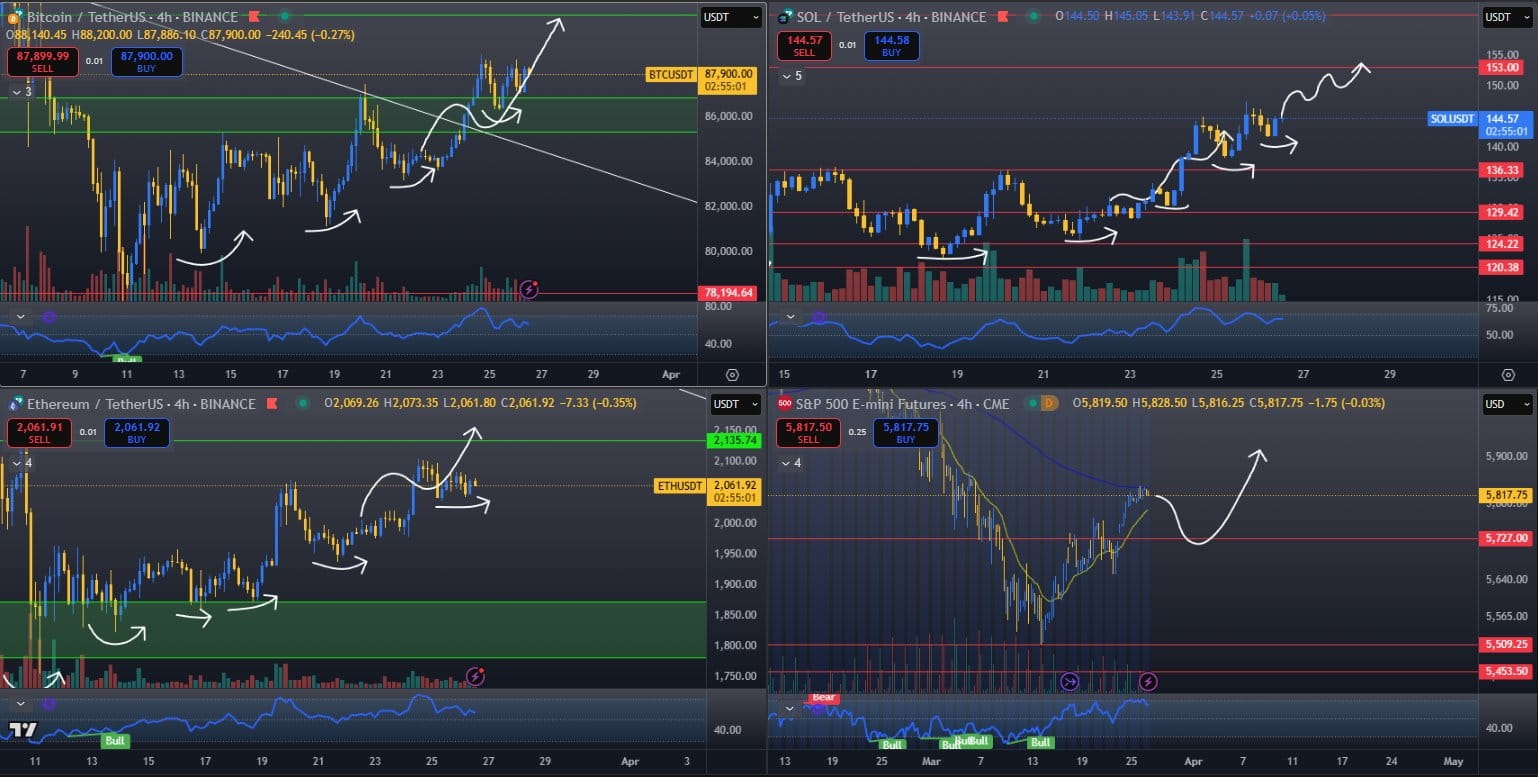The height and width of the screenshot is (777, 1538).
Task: Click the SOL SELL 144.57 button
Action: tap(804, 46)
